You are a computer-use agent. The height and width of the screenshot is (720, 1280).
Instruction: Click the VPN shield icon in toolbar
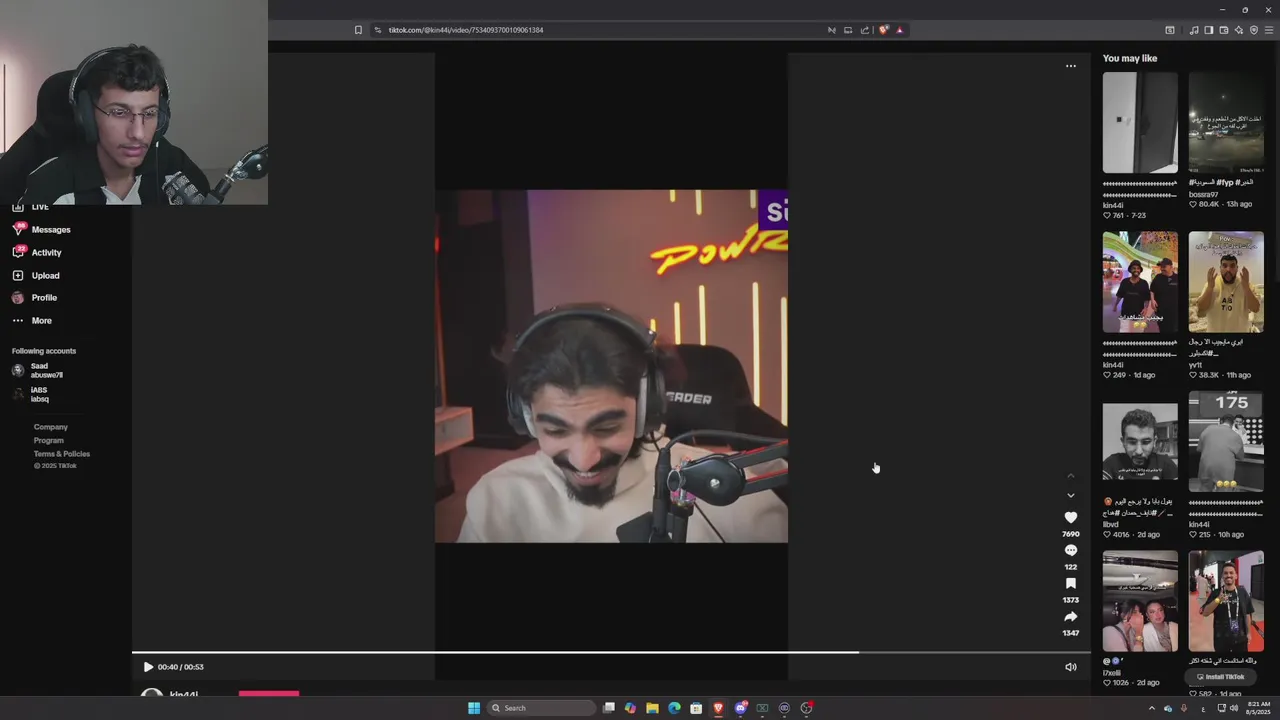(1254, 30)
